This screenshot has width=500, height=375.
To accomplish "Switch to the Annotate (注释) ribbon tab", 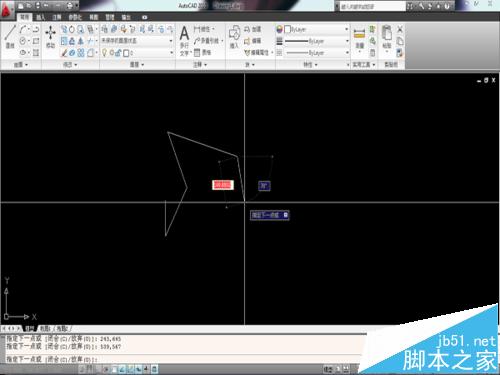I will tap(57, 17).
